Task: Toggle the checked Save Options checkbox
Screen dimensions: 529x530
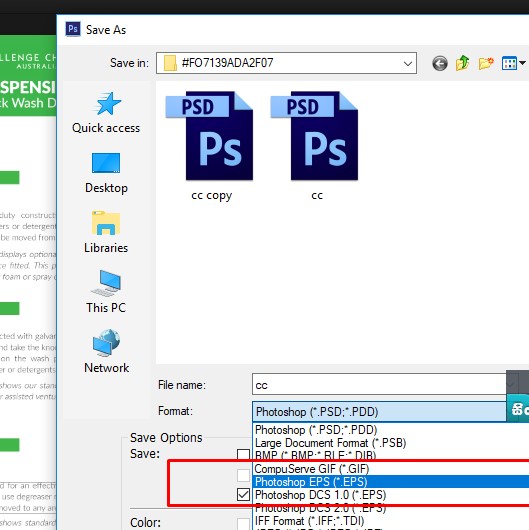Action: click(243, 495)
